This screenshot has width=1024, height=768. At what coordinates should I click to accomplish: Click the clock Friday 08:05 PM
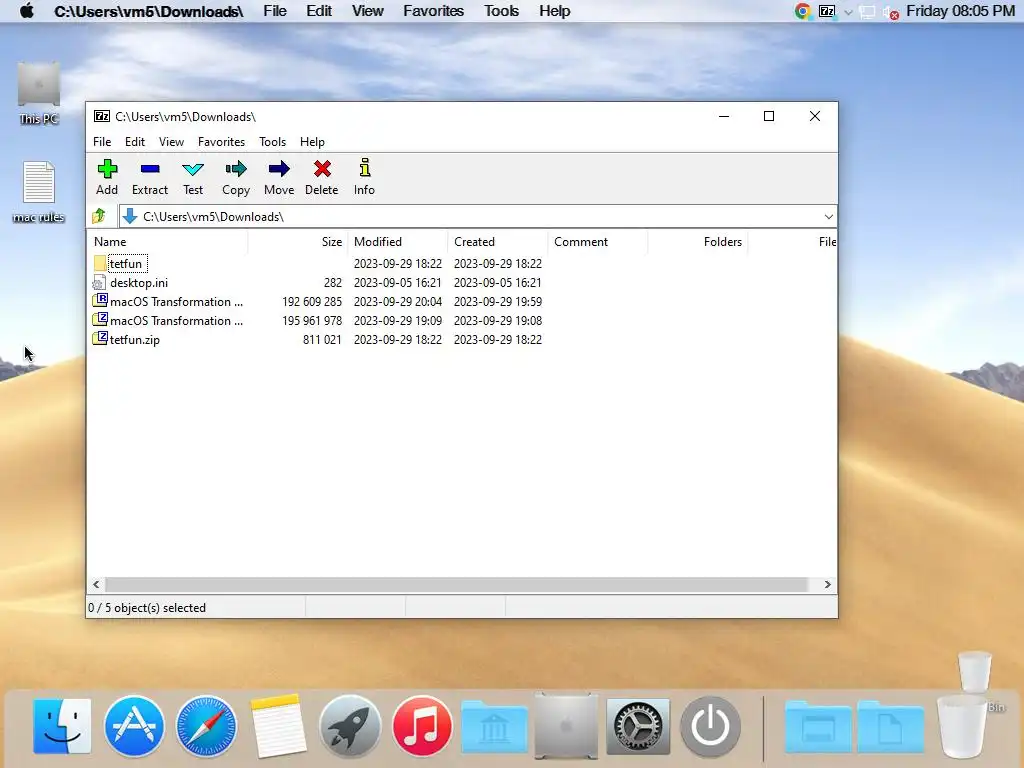click(x=960, y=11)
